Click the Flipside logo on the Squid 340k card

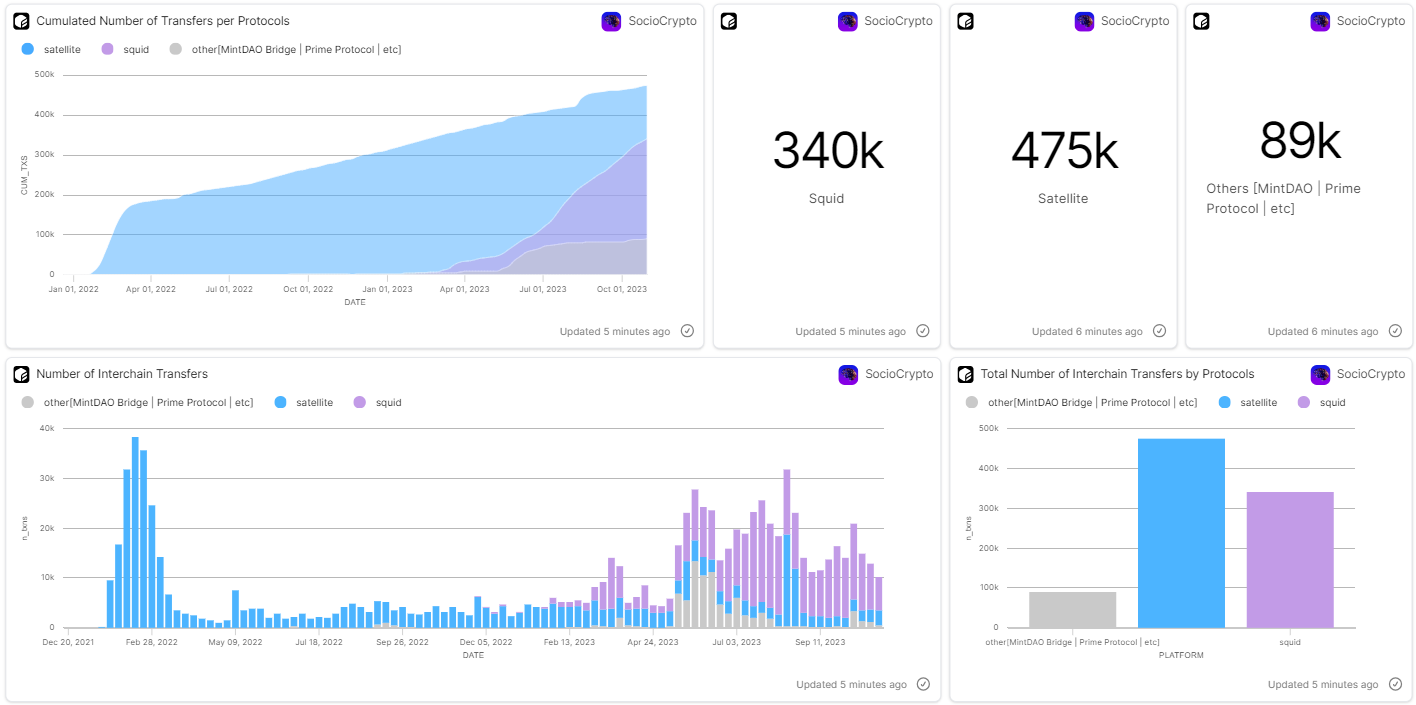(x=729, y=21)
